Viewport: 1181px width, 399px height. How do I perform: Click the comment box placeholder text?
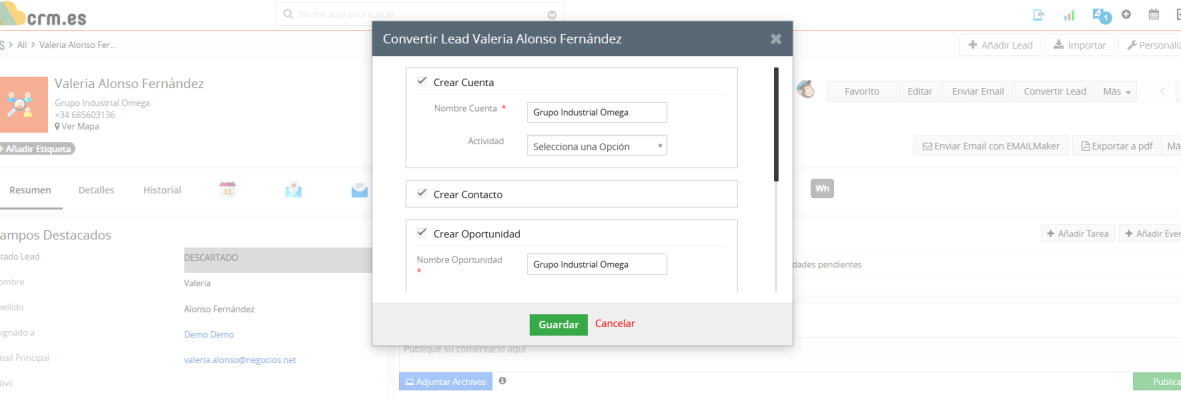464,349
